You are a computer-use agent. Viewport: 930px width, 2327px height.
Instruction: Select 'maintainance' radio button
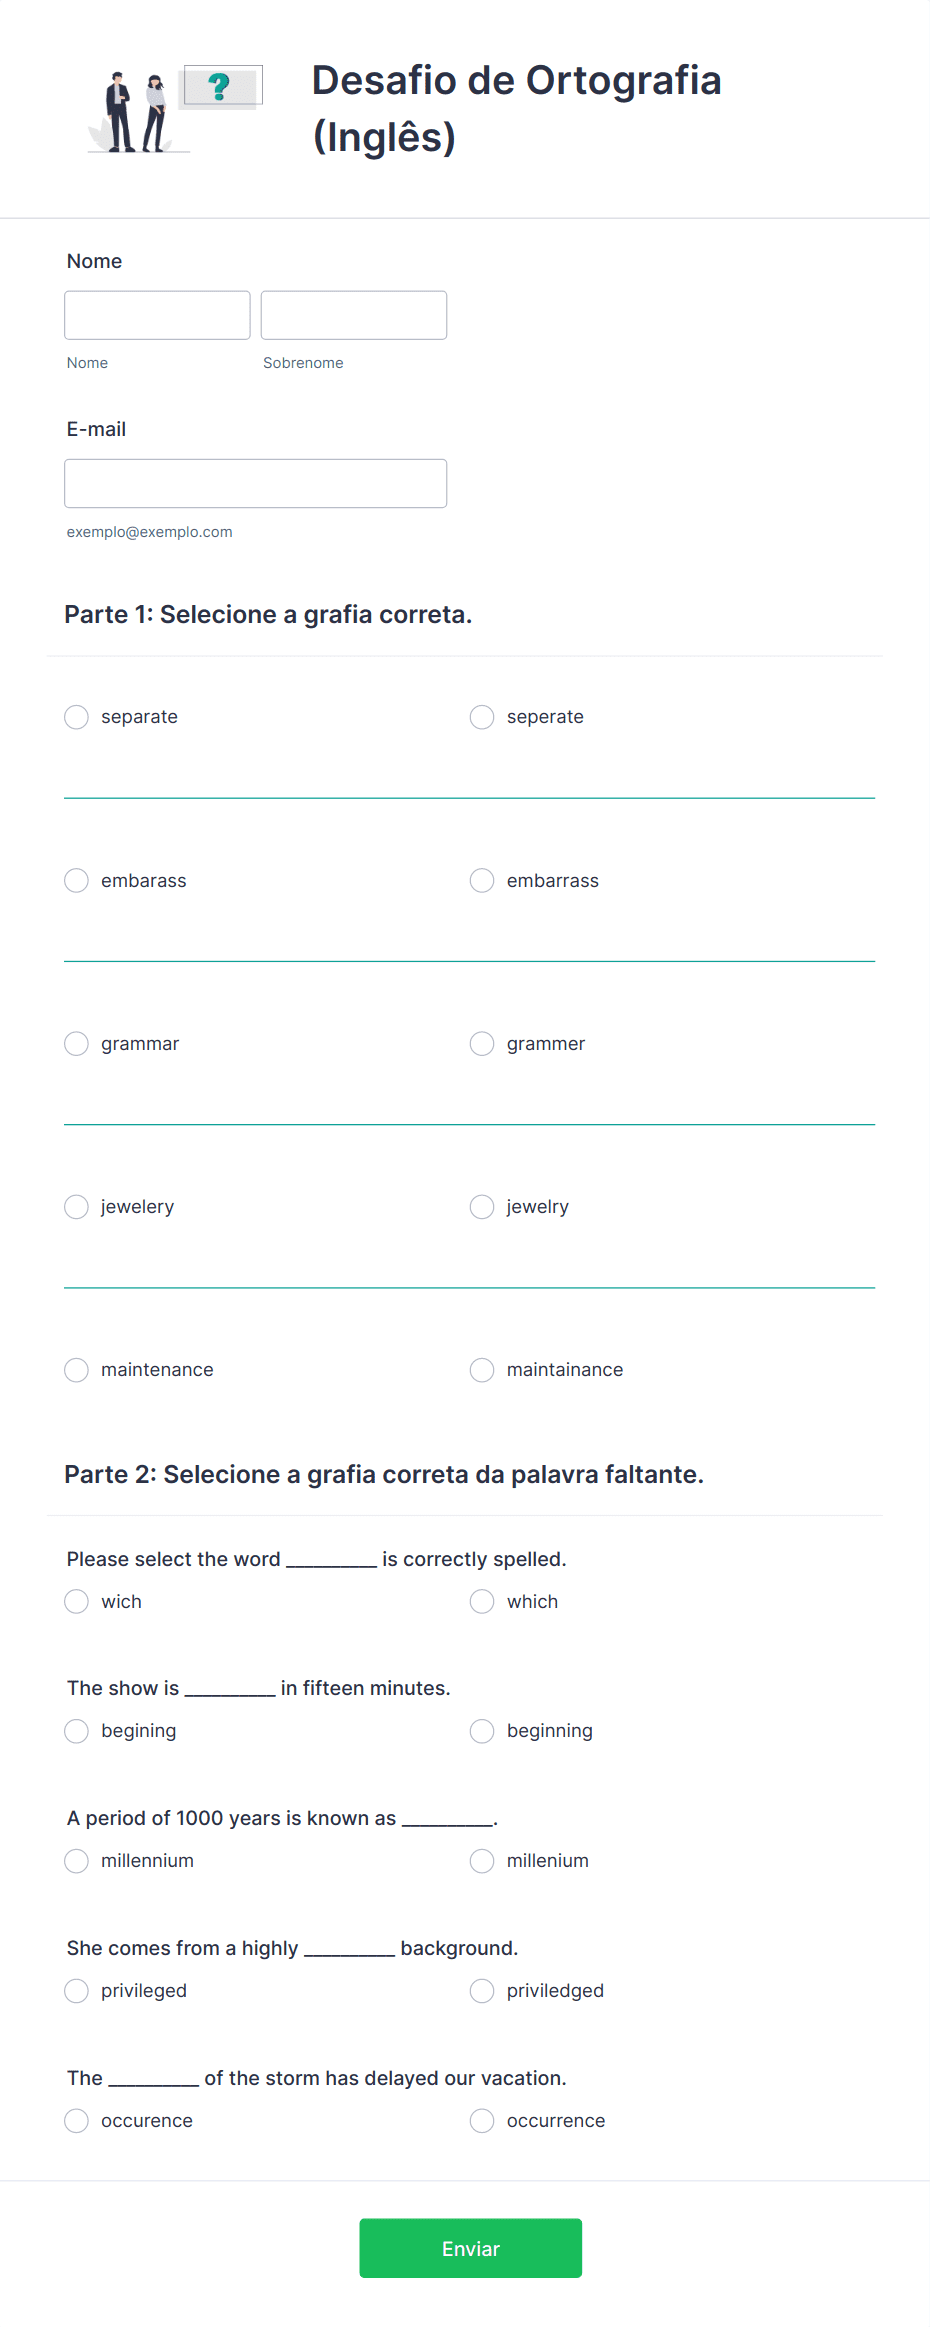click(482, 1370)
